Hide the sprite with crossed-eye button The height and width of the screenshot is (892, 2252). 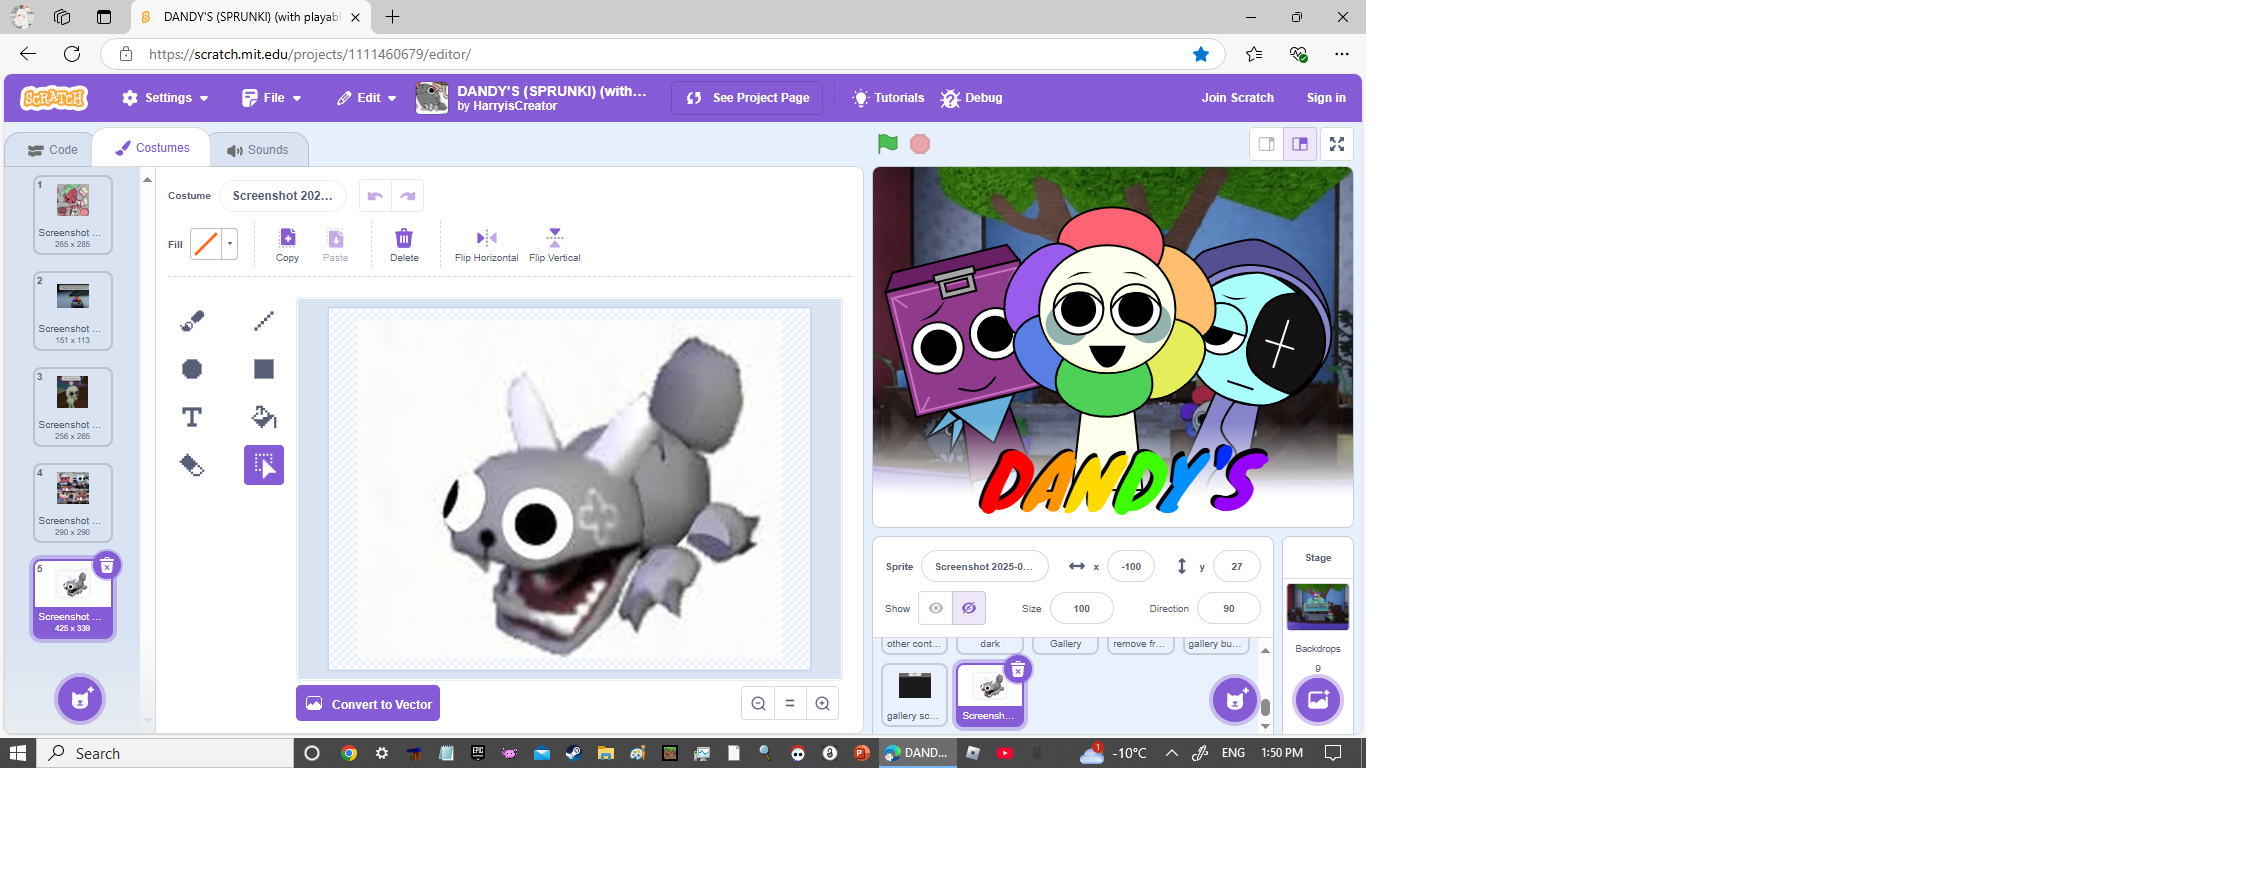(969, 608)
